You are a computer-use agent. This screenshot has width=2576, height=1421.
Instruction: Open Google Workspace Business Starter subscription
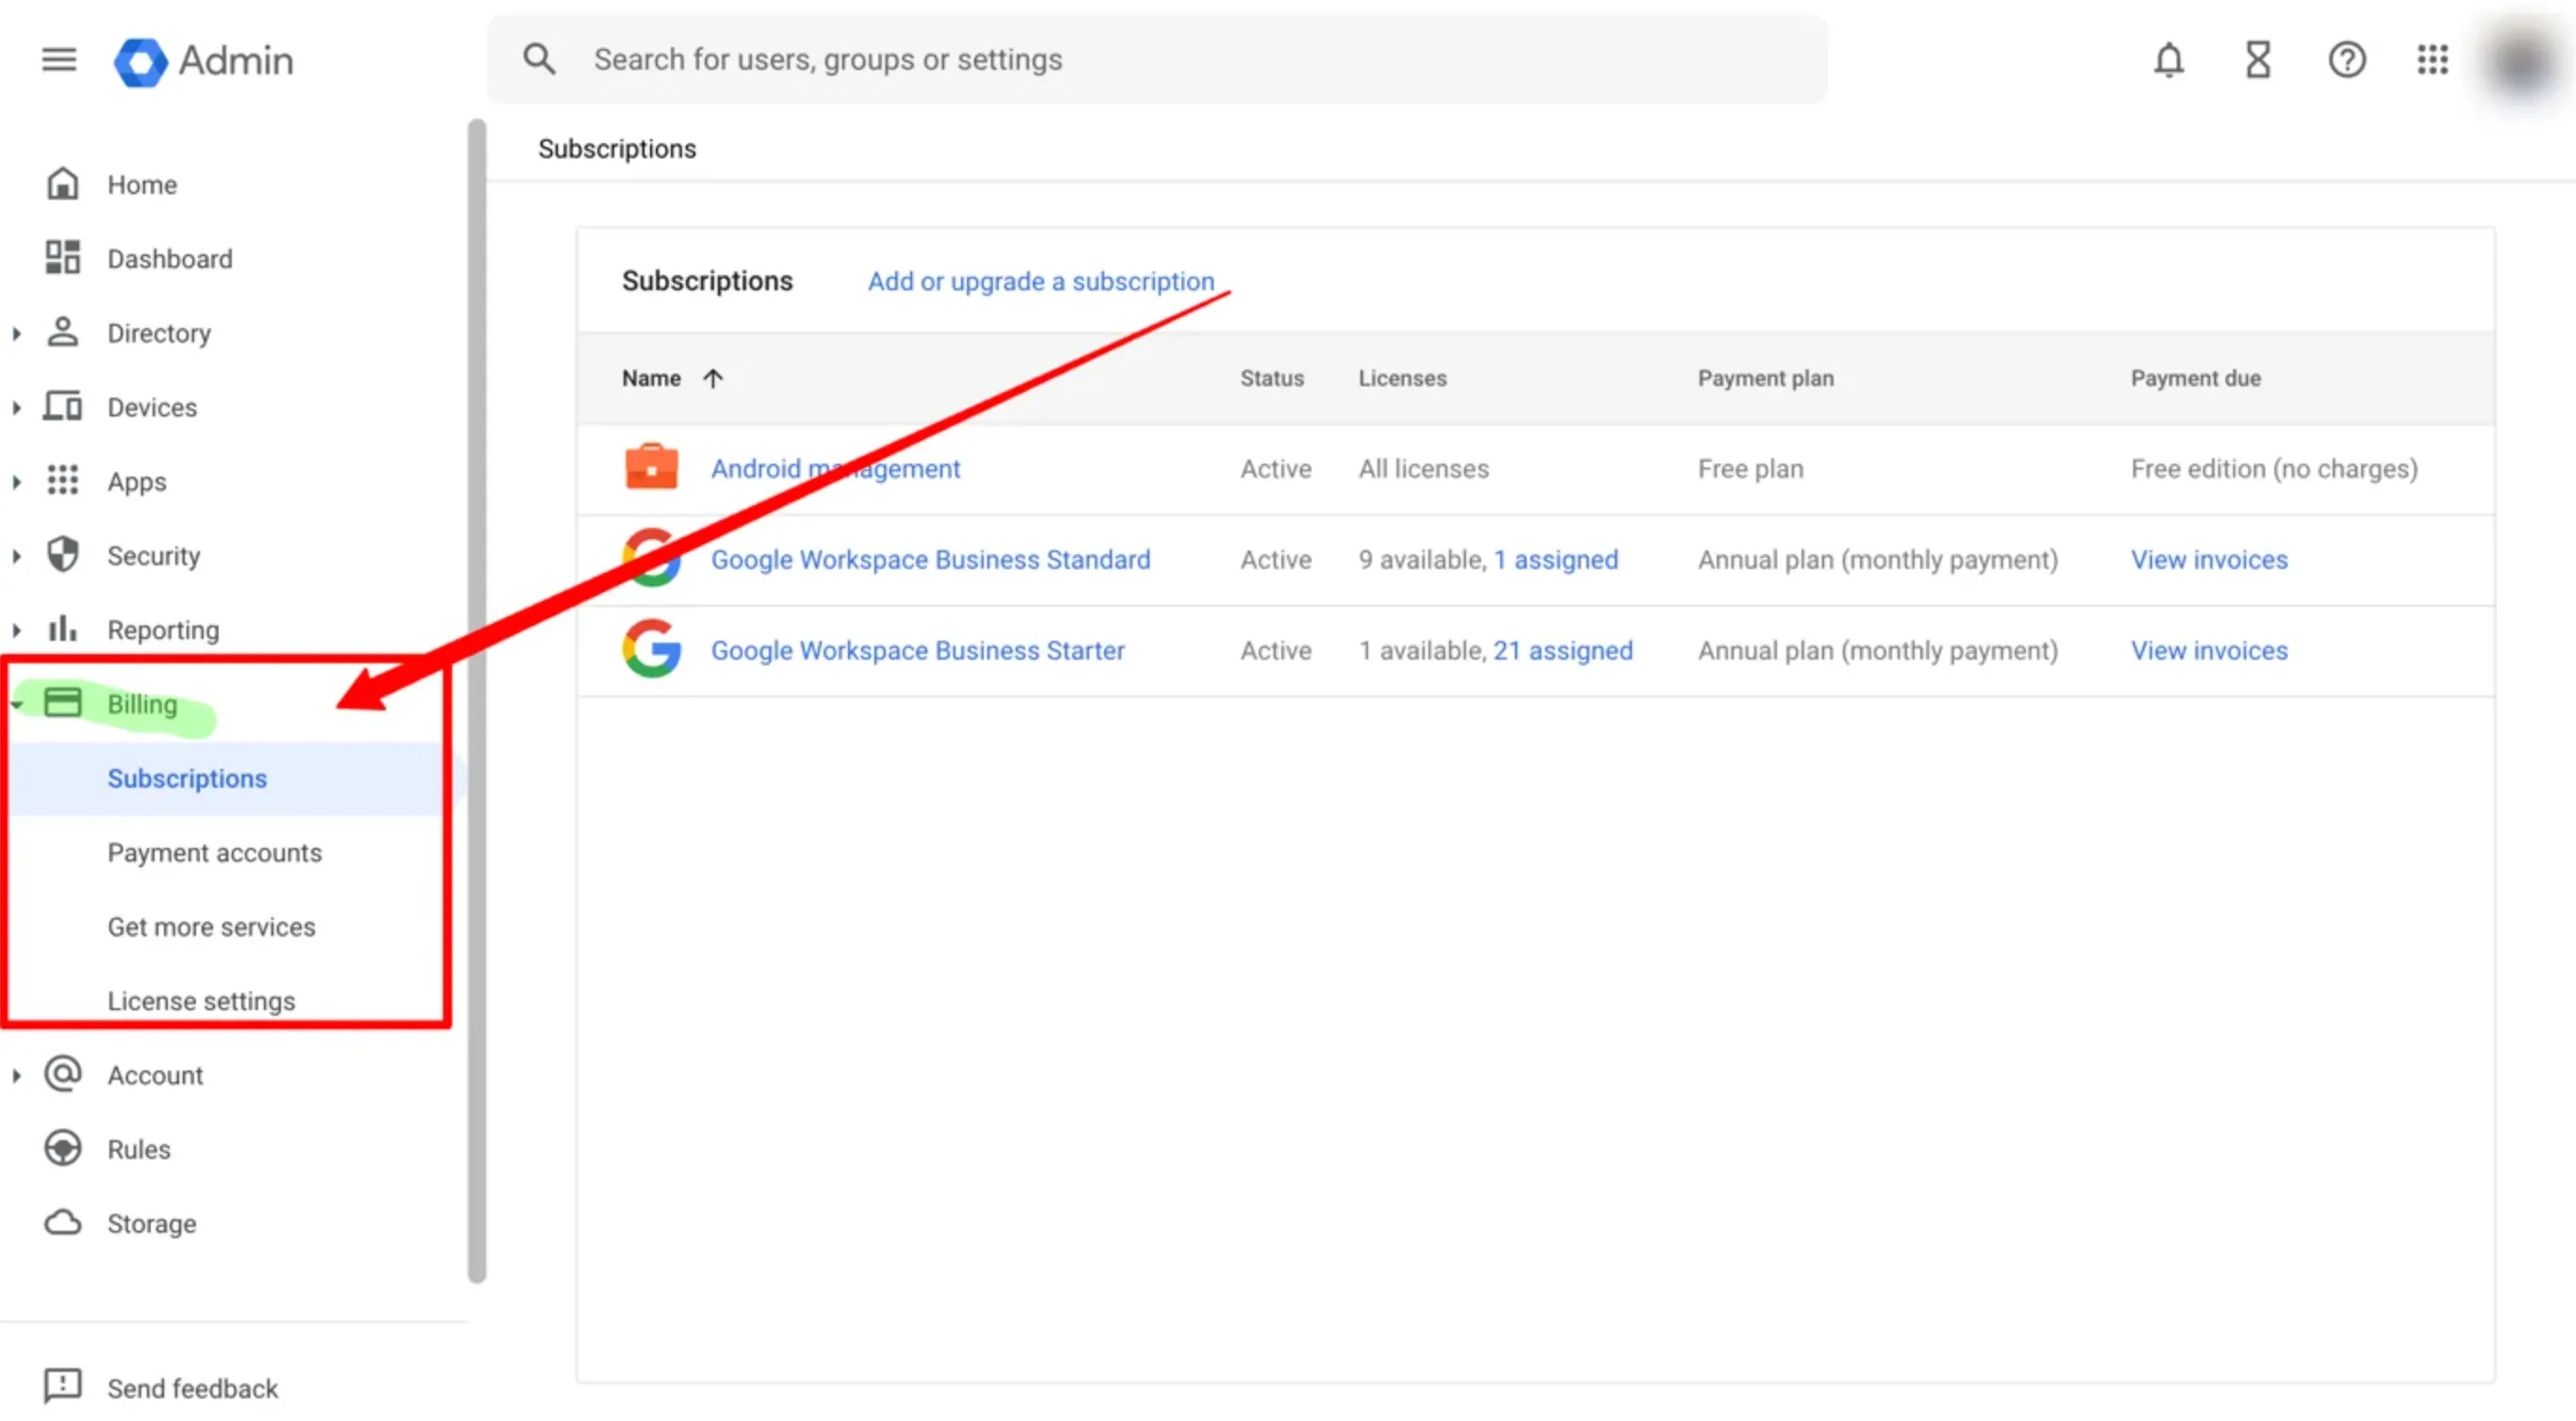point(917,650)
